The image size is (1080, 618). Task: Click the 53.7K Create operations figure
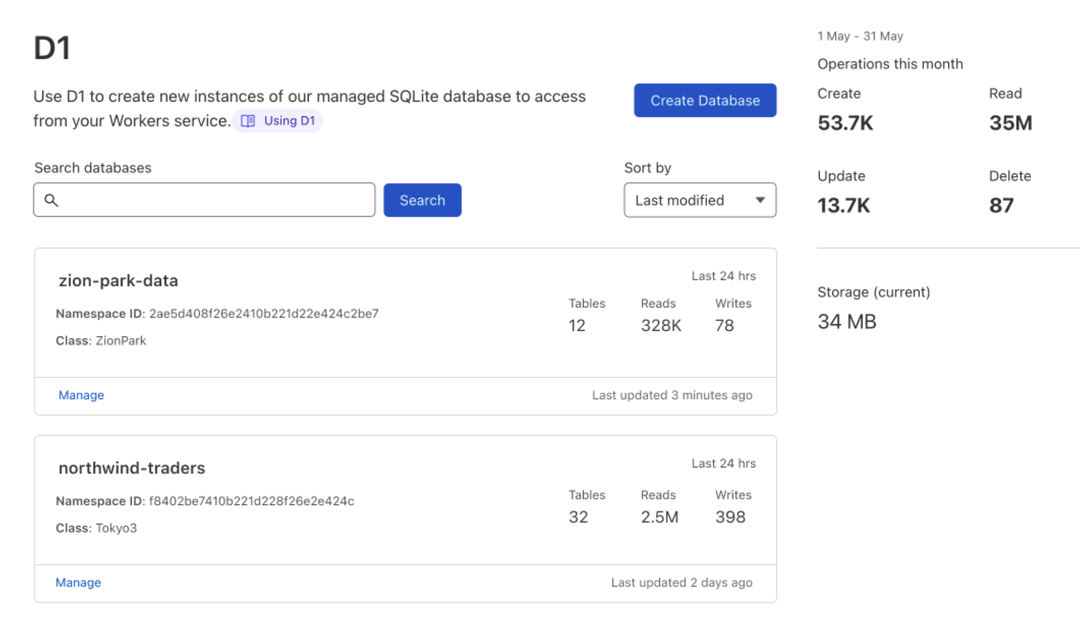pyautogui.click(x=846, y=123)
